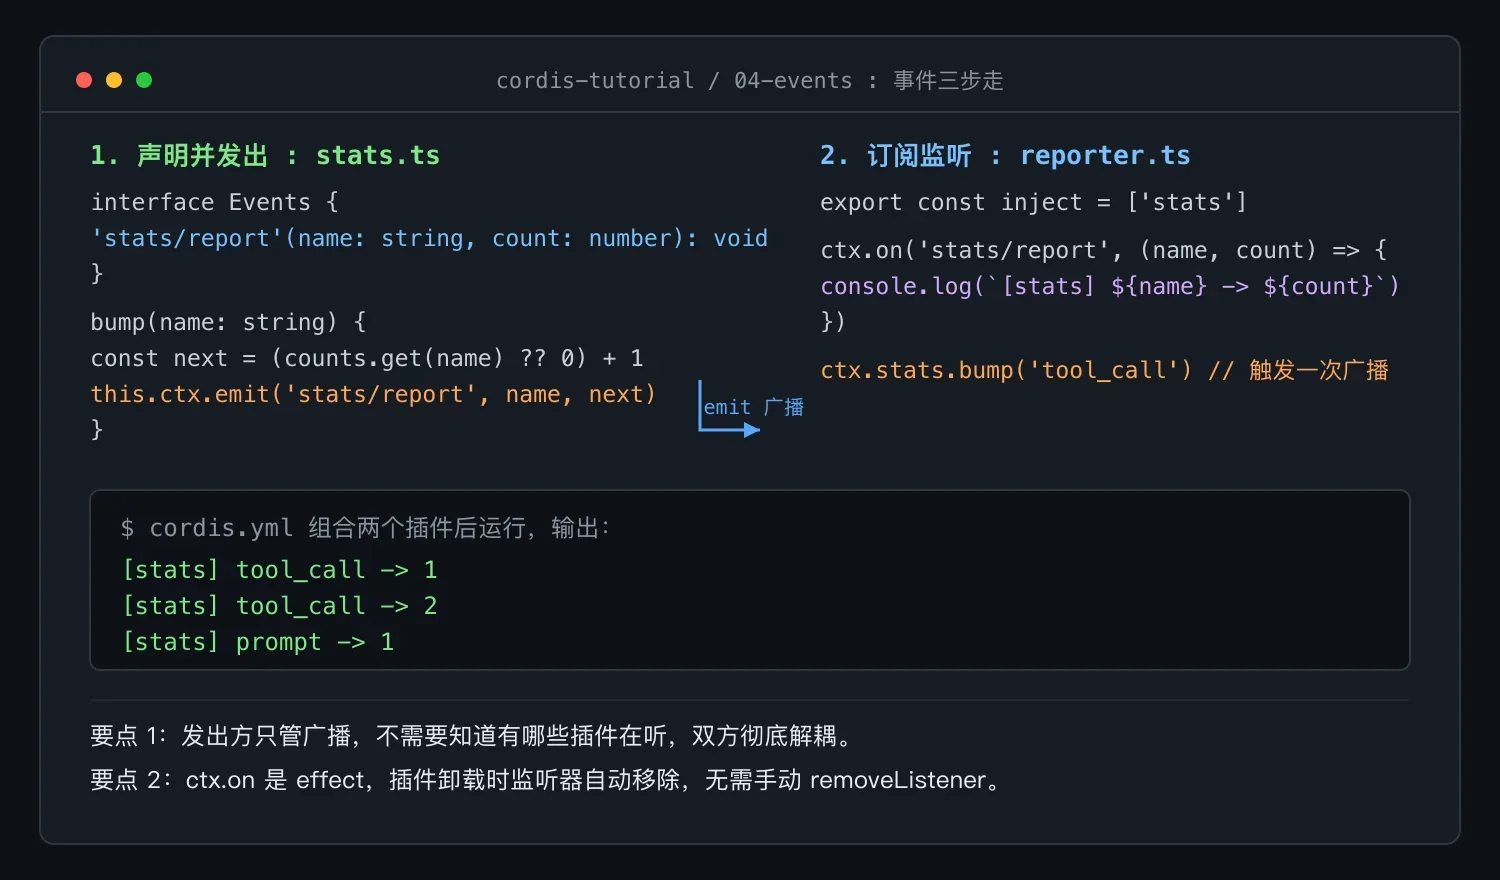Click the window title cordis-tutorial / 04-events
1500x880 pixels.
[x=750, y=80]
